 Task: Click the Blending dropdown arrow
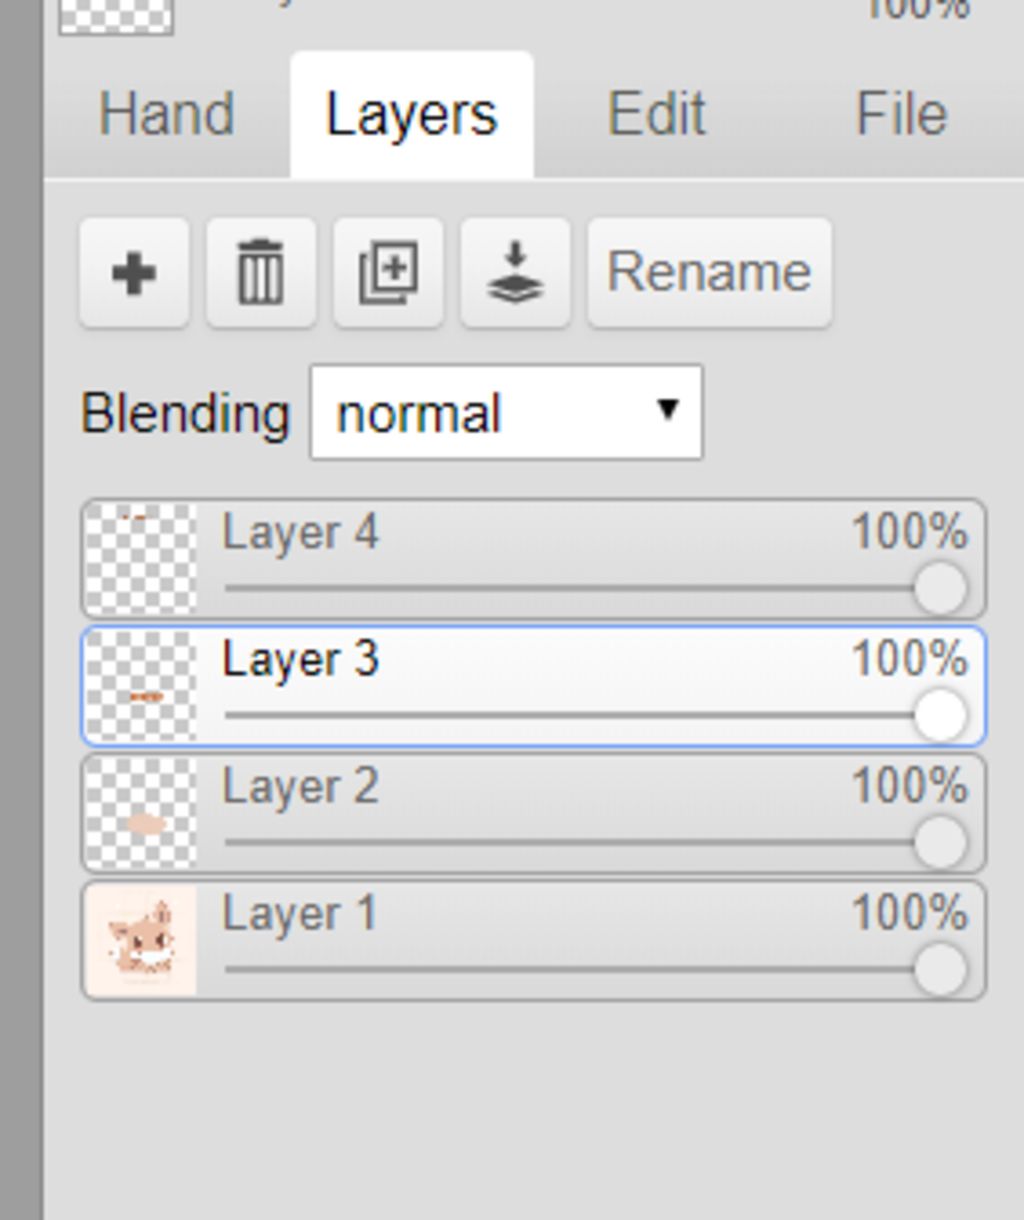click(667, 409)
